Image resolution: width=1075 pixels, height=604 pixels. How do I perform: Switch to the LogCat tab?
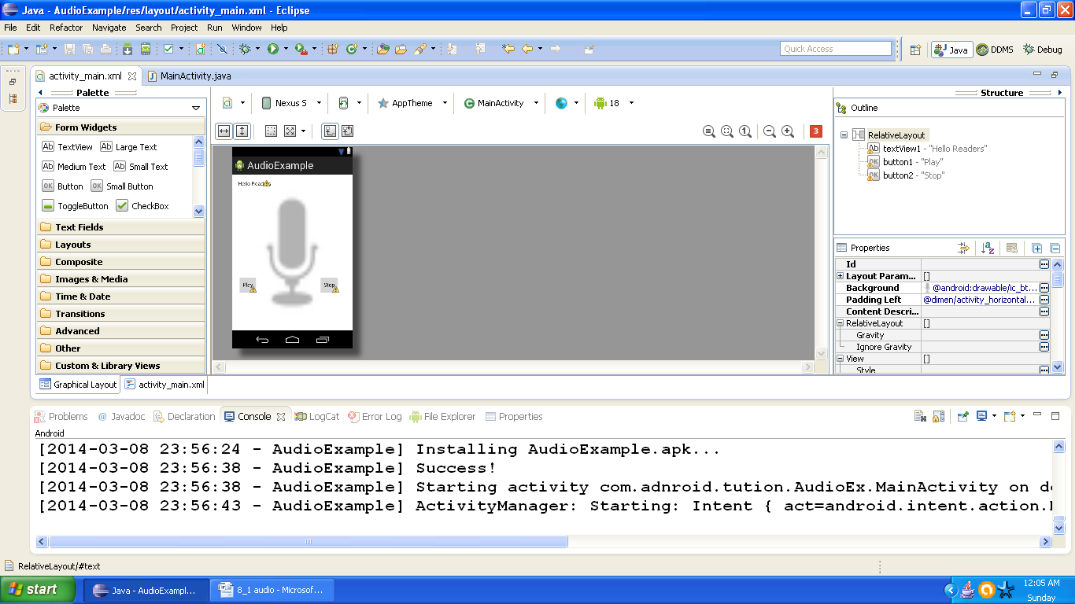(317, 416)
